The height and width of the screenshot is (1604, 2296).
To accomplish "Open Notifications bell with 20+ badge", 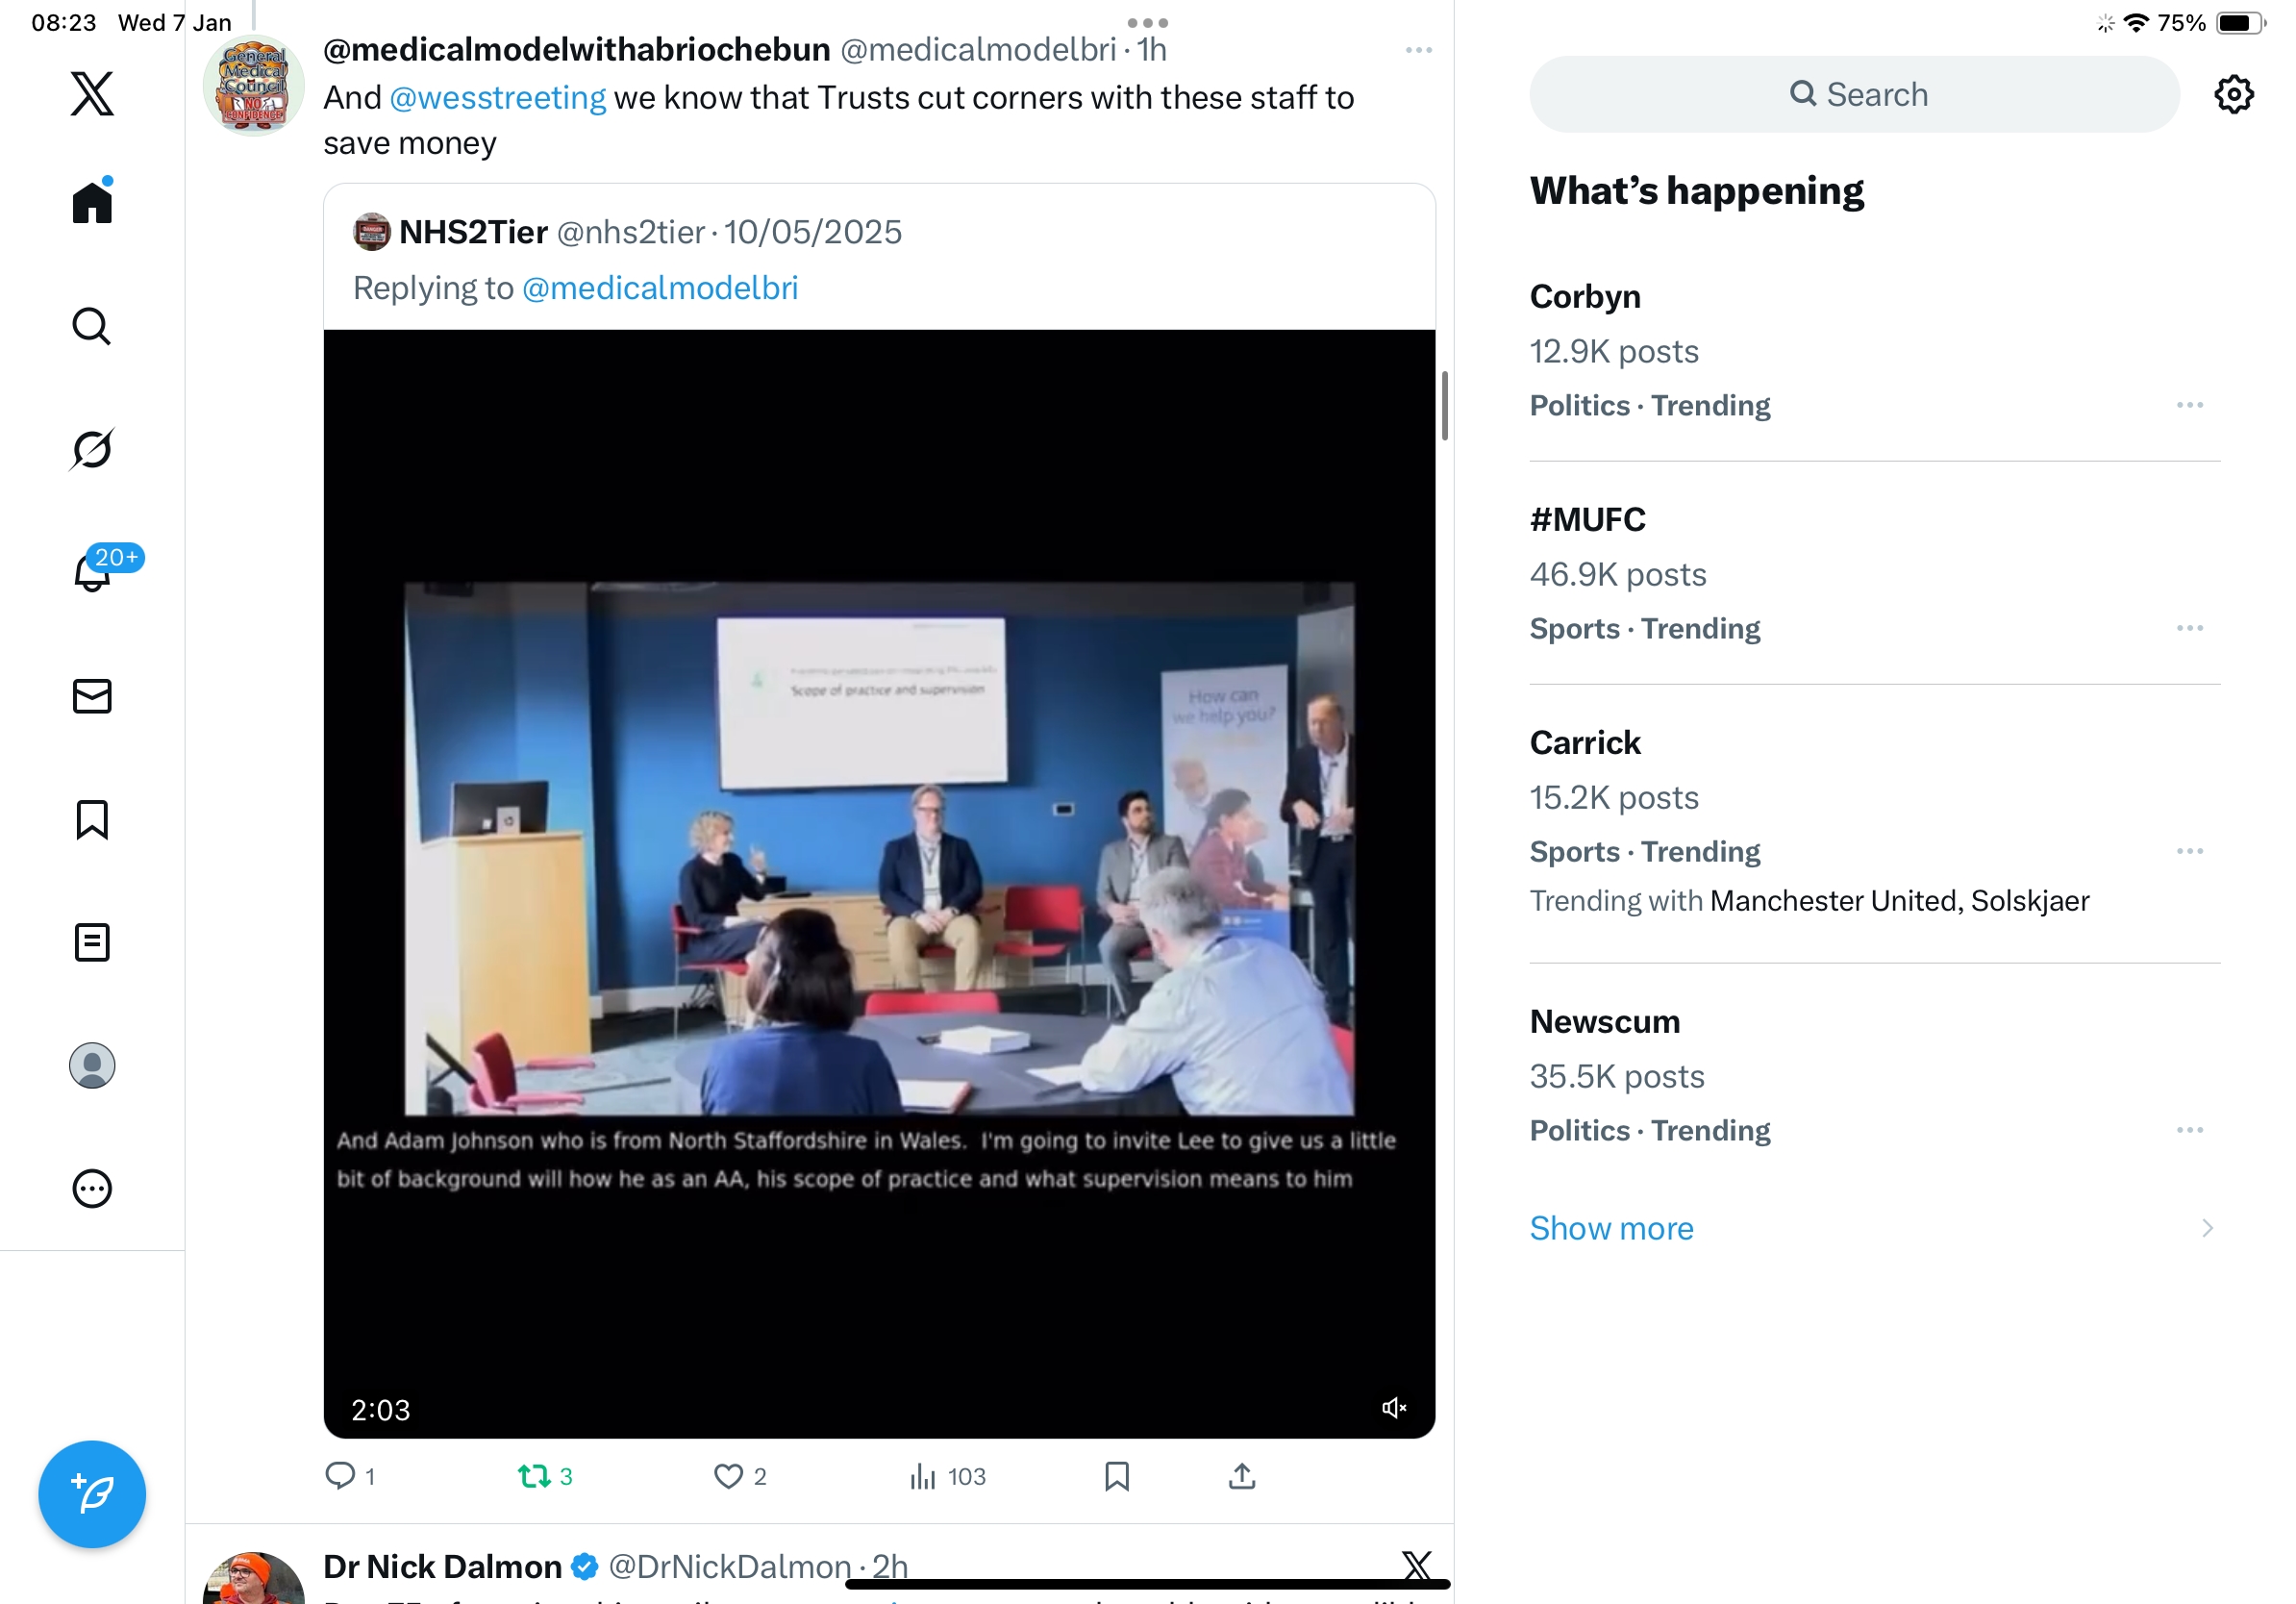I will 92,573.
